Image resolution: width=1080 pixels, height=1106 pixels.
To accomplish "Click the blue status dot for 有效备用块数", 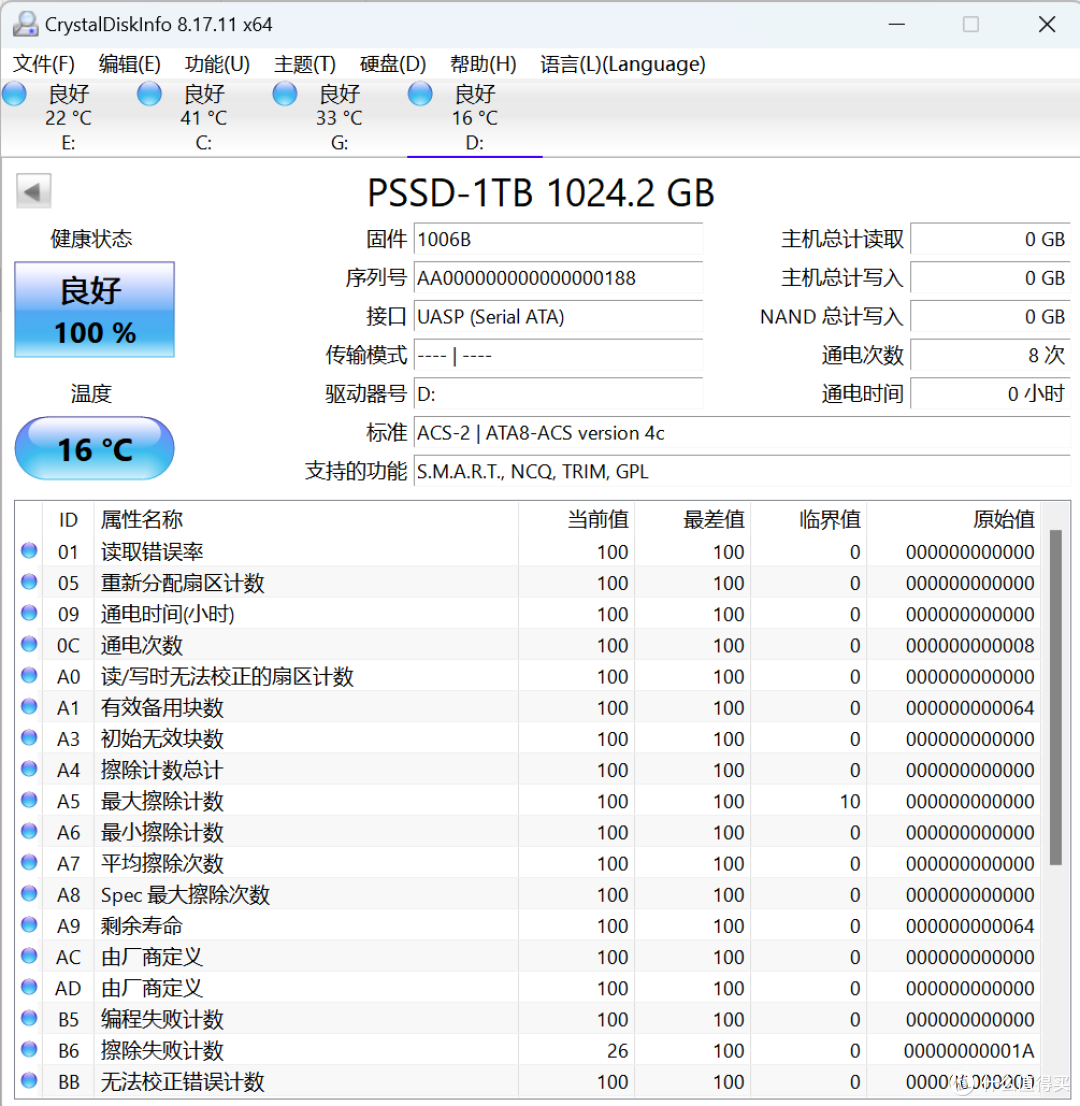I will tap(29, 706).
